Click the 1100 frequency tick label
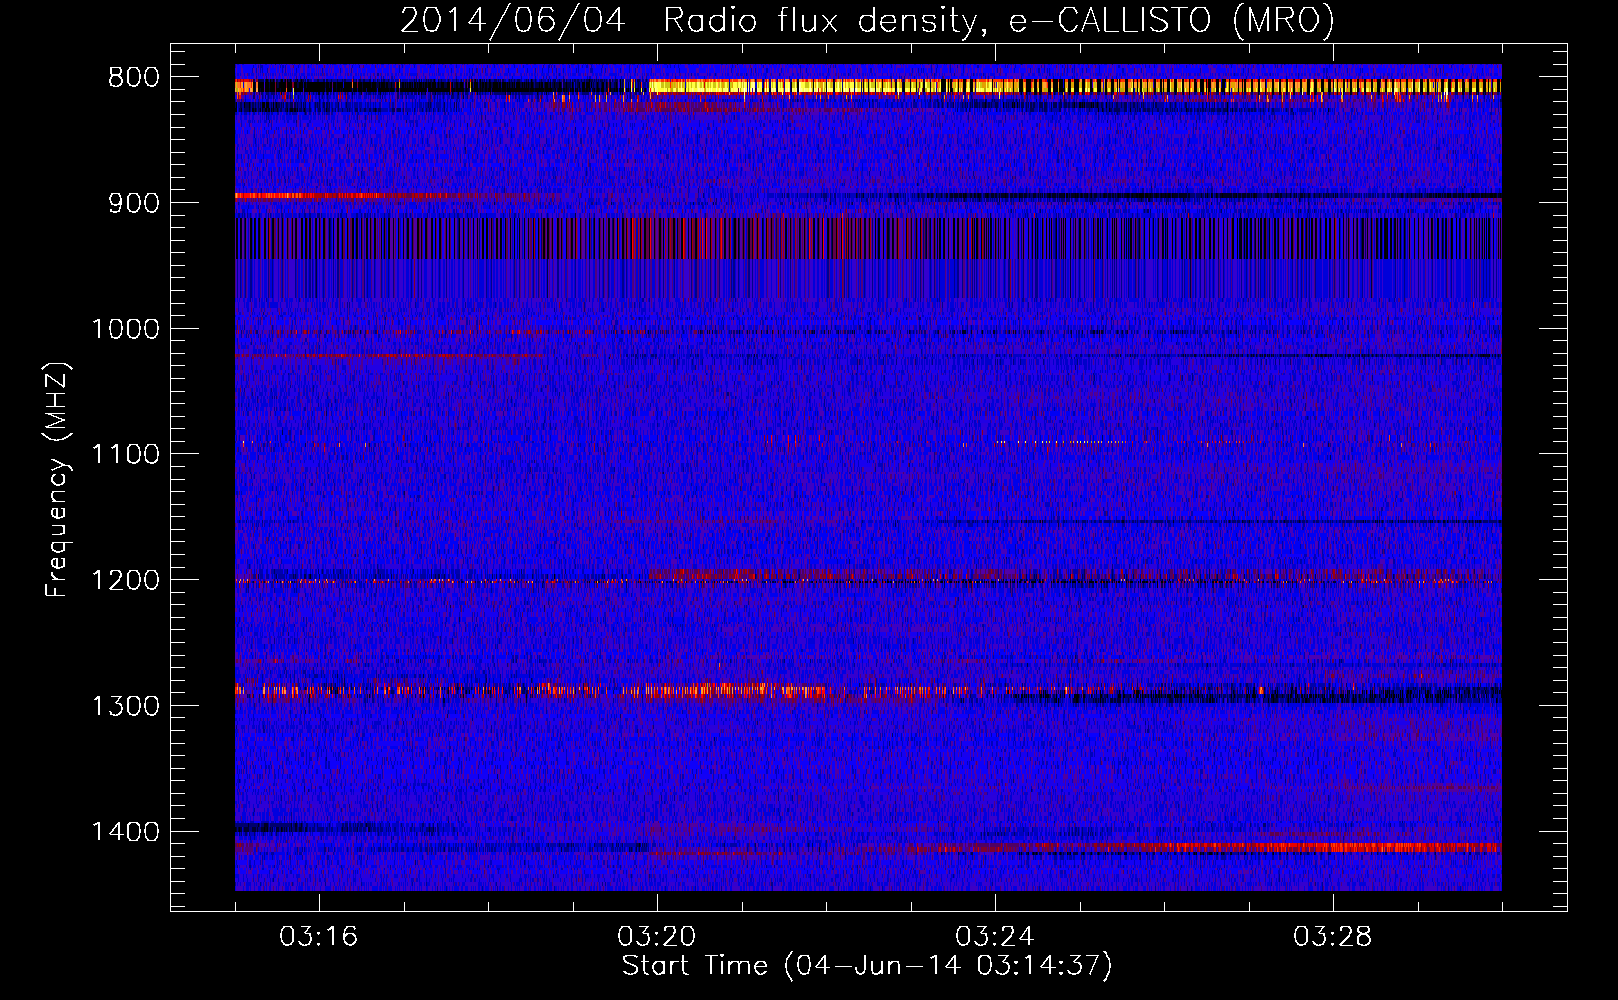This screenshot has width=1618, height=1000. point(125,455)
